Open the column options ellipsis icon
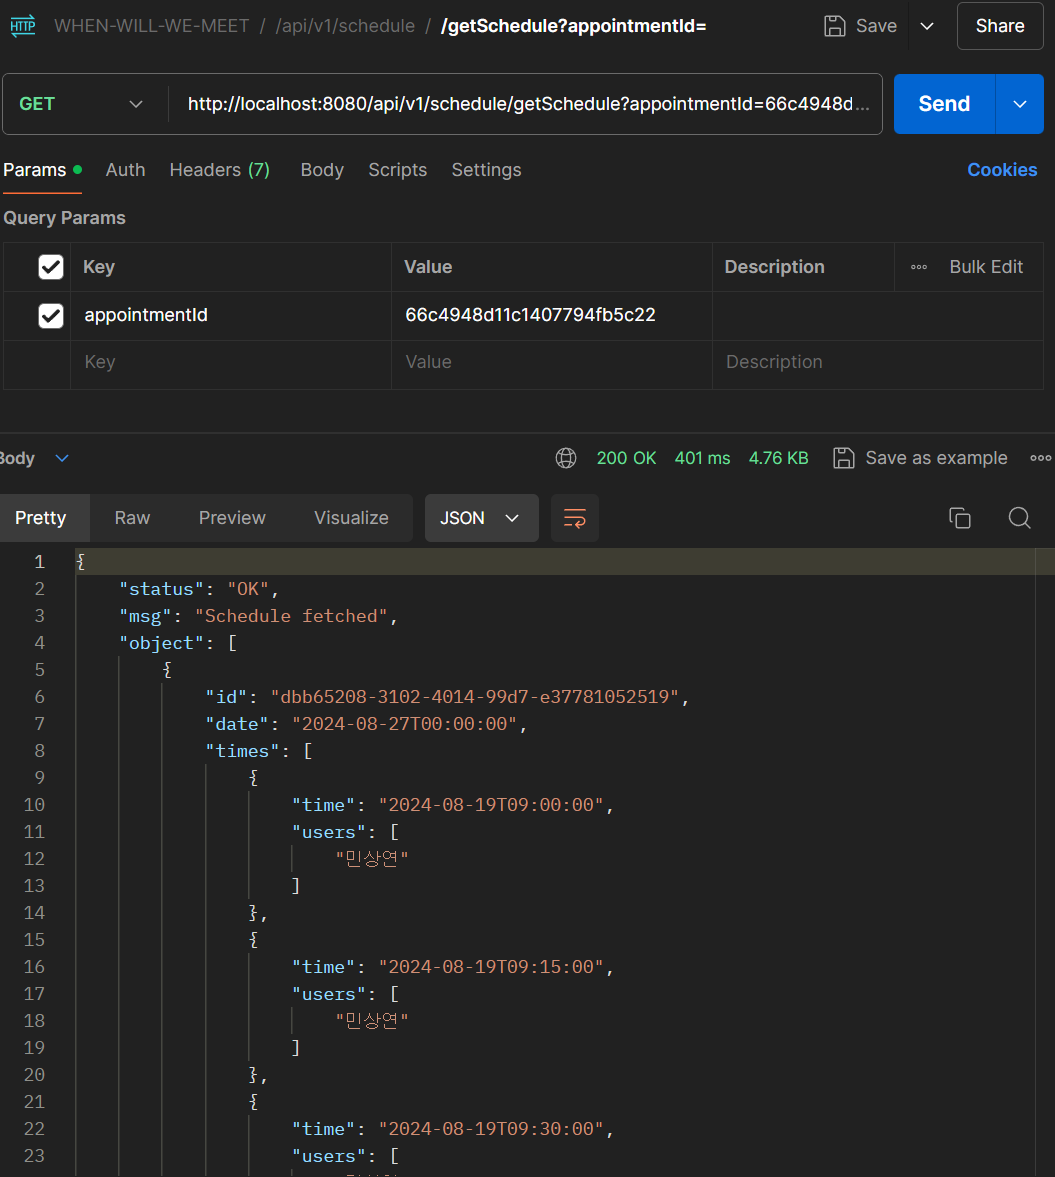This screenshot has width=1055, height=1177. point(918,267)
